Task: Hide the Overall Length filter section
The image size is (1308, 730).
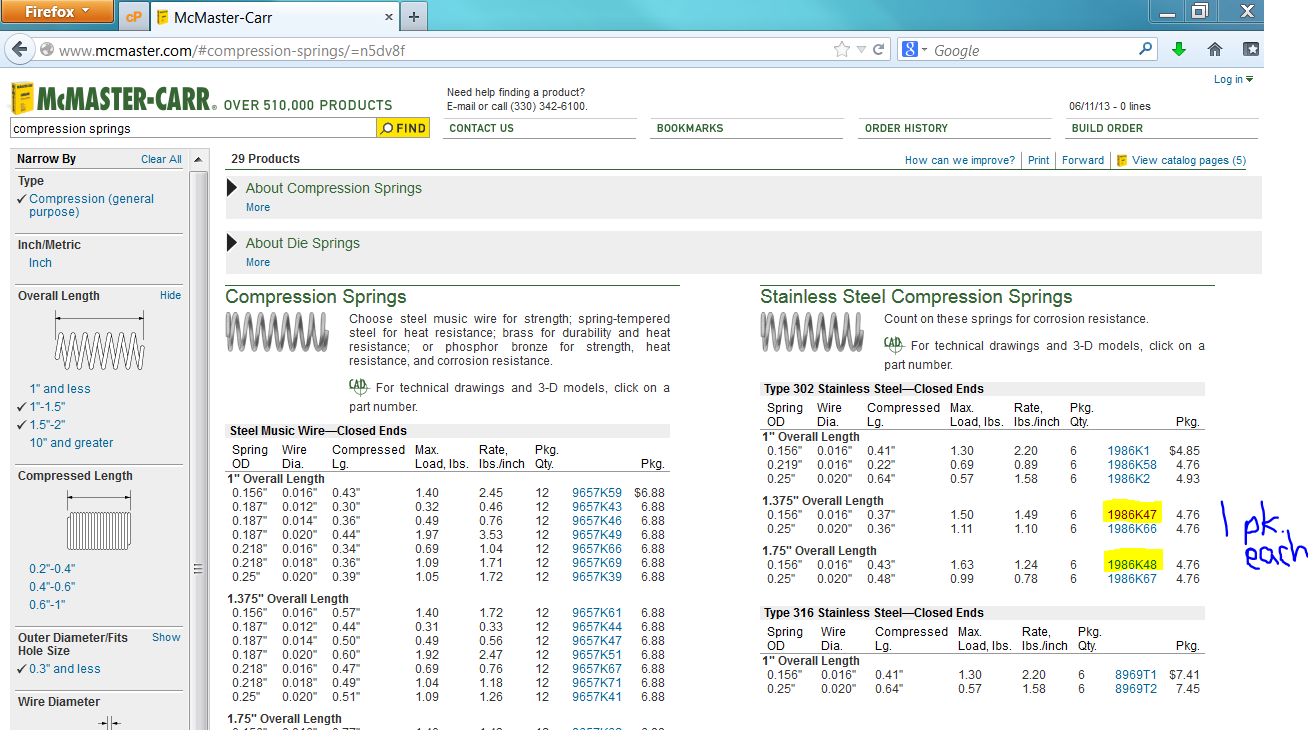Action: click(171, 295)
